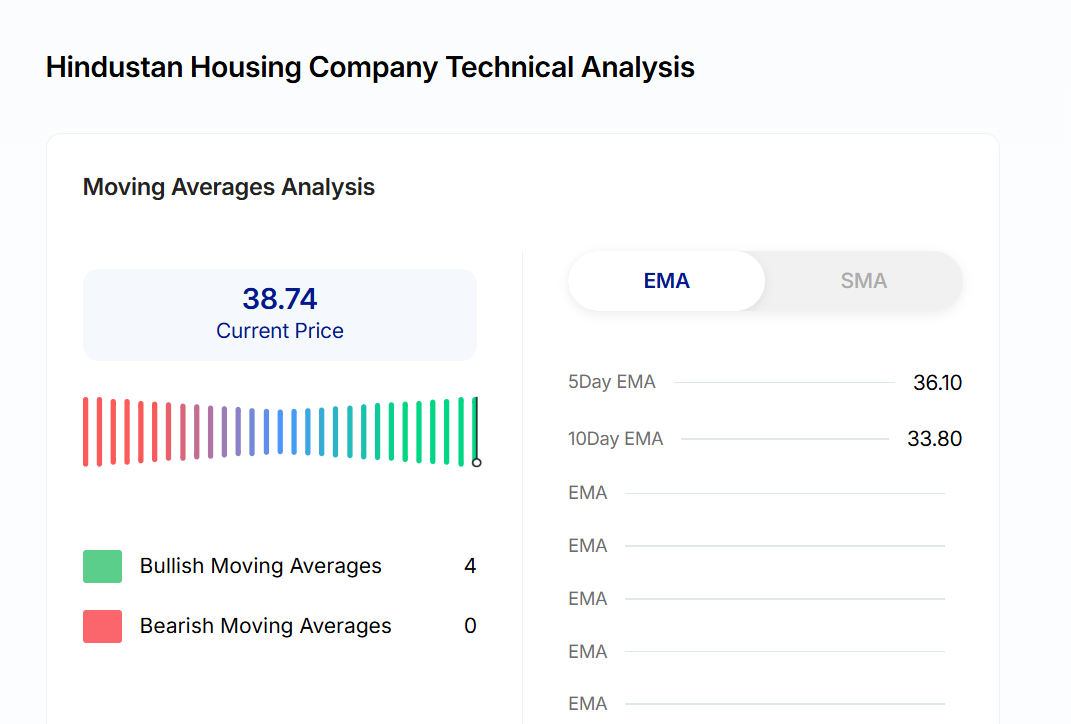The width and height of the screenshot is (1071, 724).
Task: Click the Bearish Moving Averages label
Action: tap(265, 626)
